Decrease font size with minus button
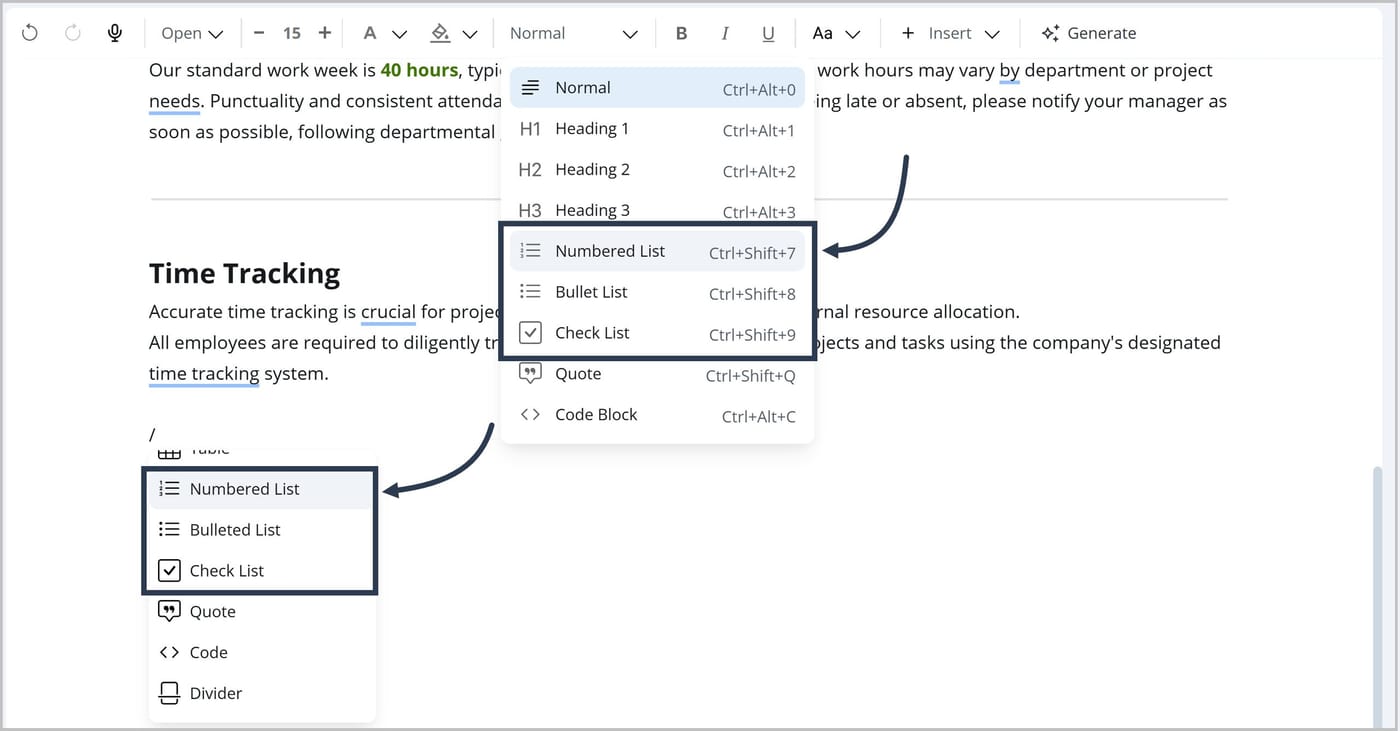Screen dimensions: 1400x731 (259, 33)
